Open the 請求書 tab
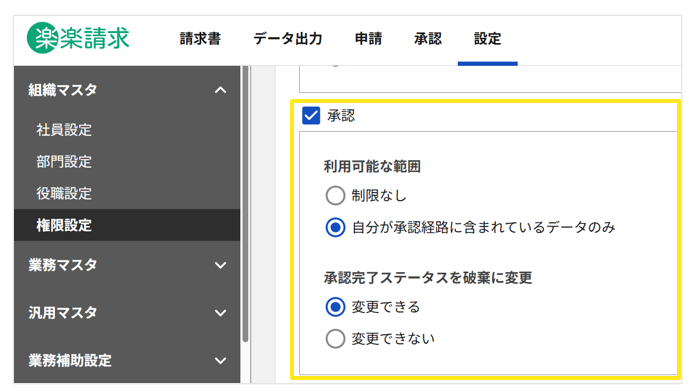The height and width of the screenshot is (392, 690). [200, 39]
